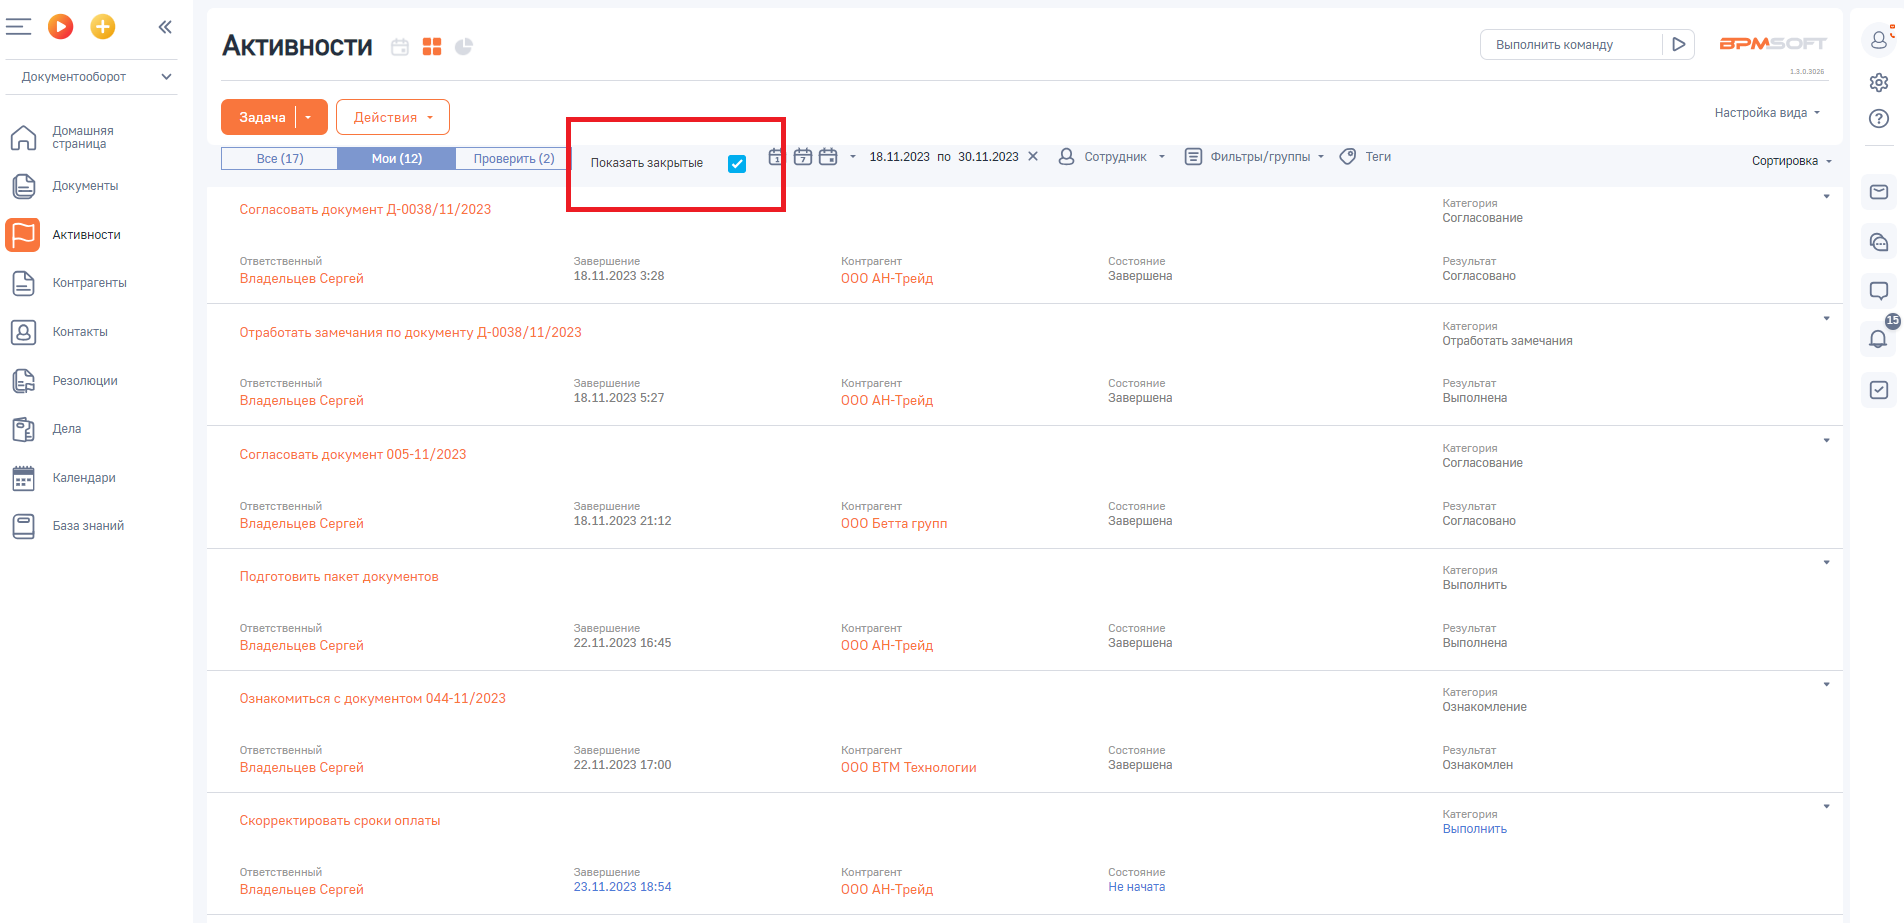Viewport: 1904px width, 923px height.
Task: Clear the date range filter with X
Action: tap(1033, 157)
